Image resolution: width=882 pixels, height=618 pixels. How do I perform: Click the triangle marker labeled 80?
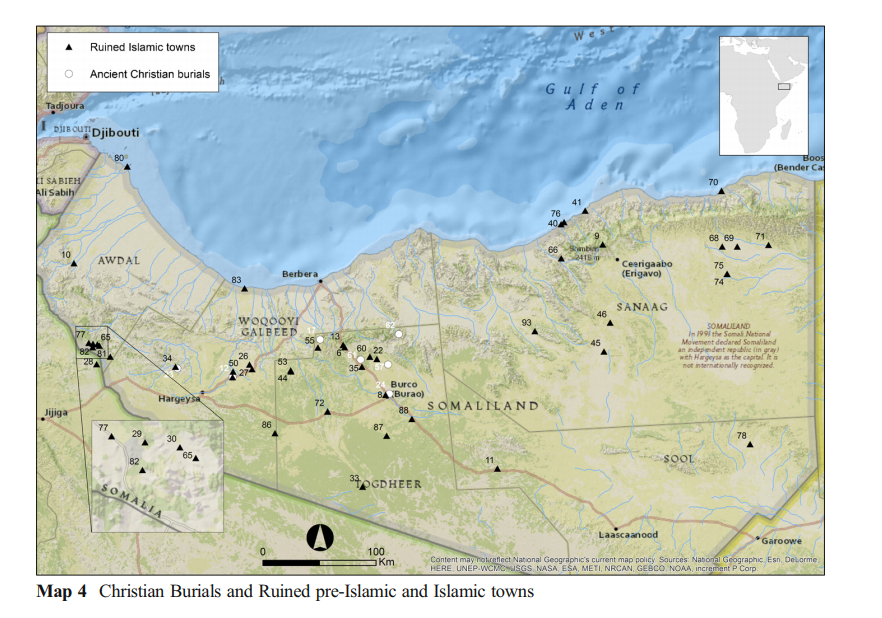[x=128, y=167]
